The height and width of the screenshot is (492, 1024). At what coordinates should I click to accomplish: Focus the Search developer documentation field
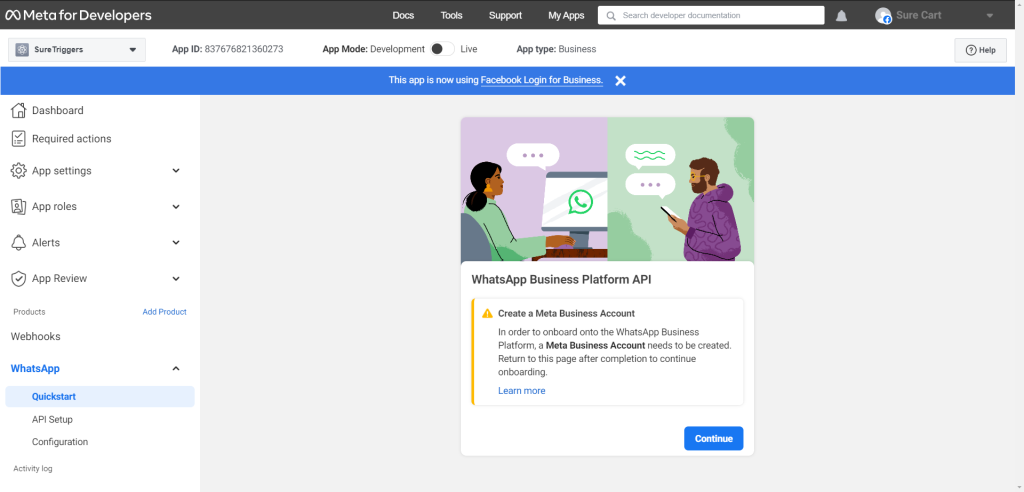tap(711, 16)
